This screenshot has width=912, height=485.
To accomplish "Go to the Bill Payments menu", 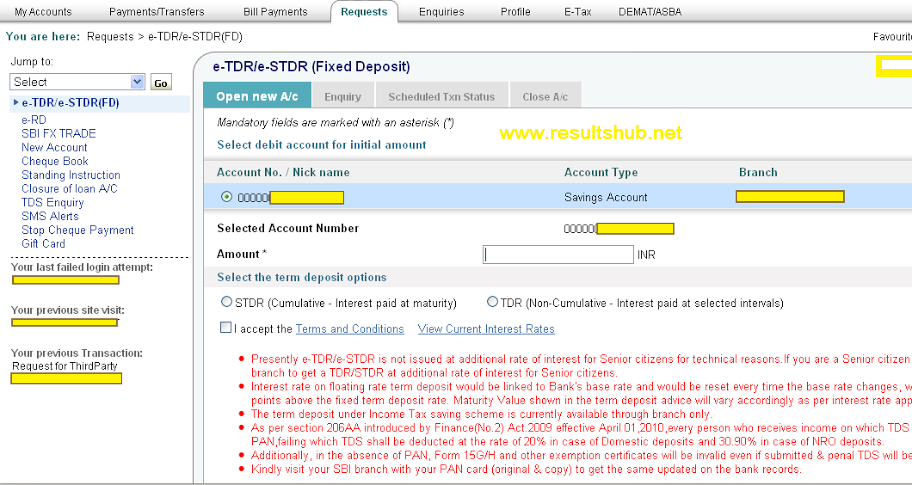I will click(x=275, y=12).
